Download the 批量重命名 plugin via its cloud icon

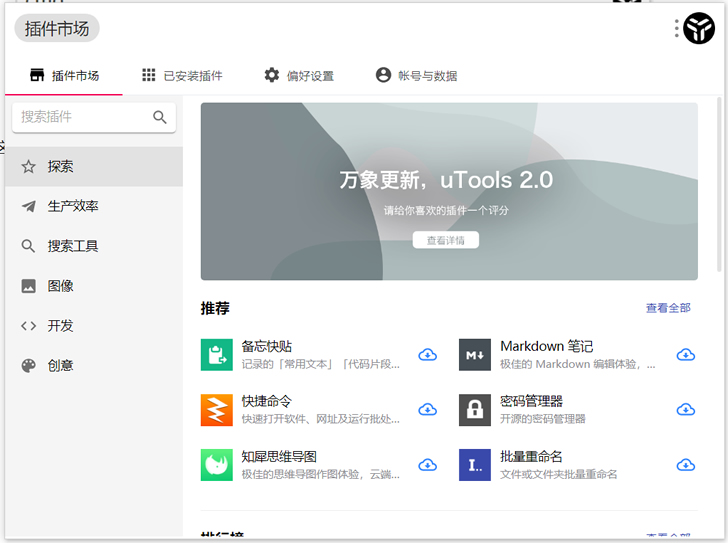point(685,465)
